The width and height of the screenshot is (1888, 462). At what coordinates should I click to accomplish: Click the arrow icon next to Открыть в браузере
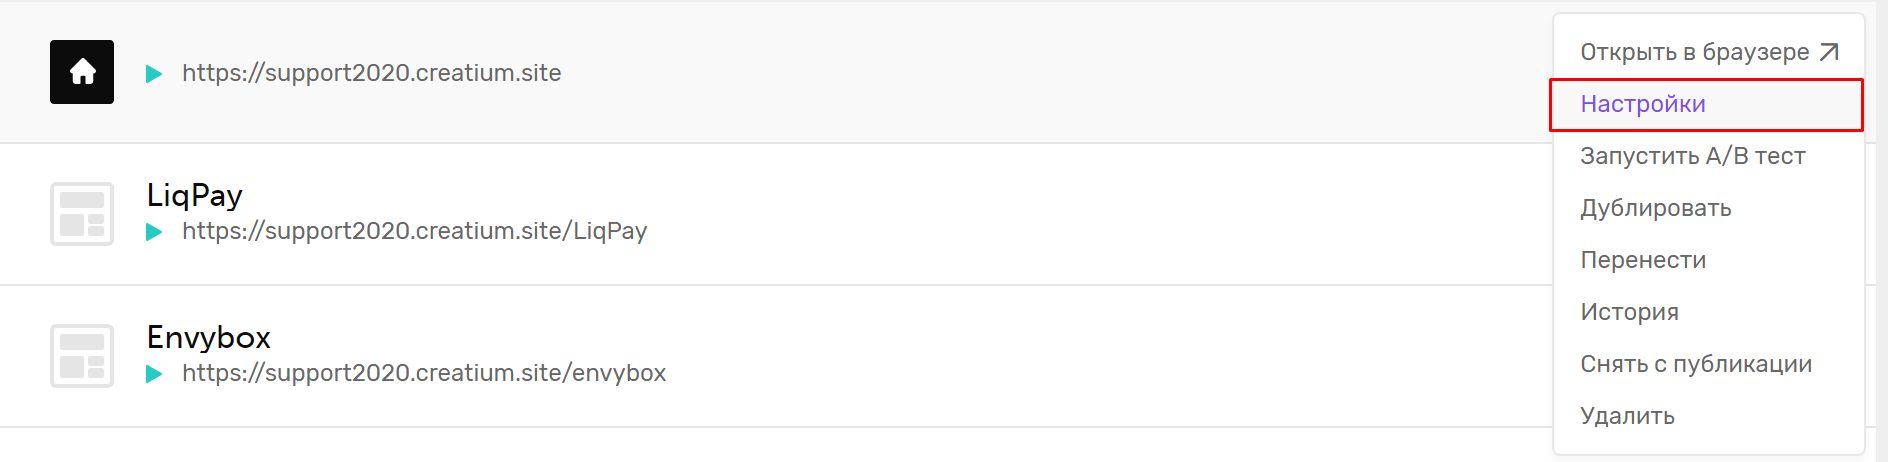(1829, 52)
